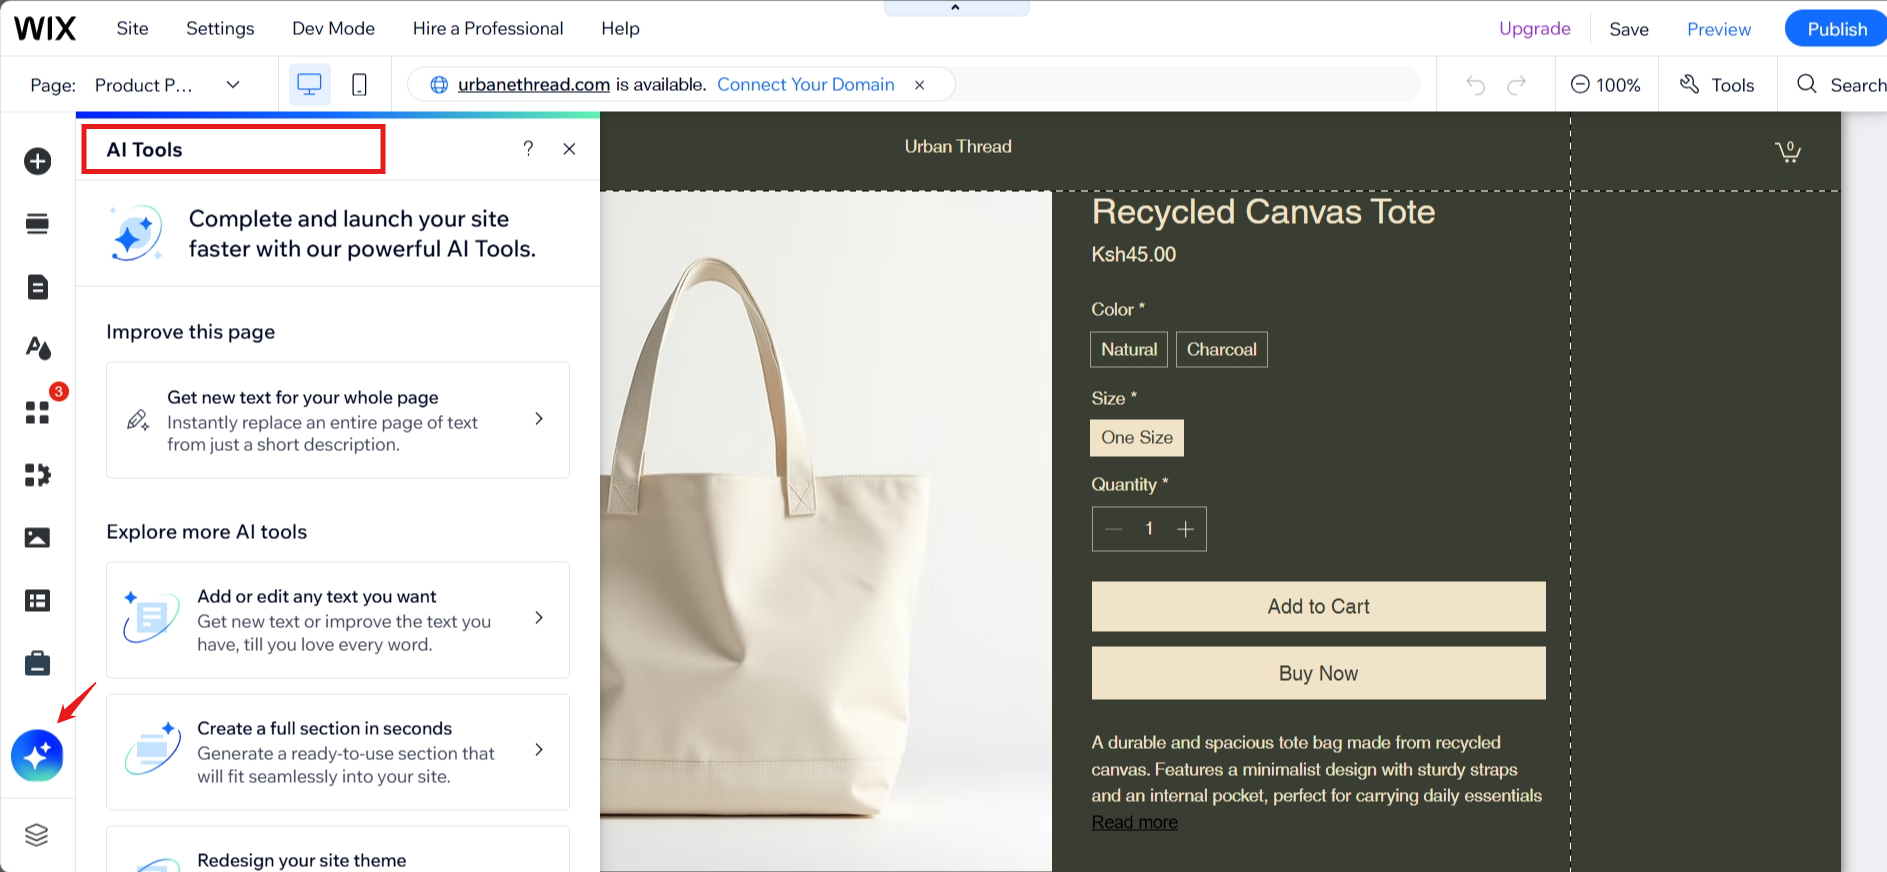This screenshot has height=872, width=1887.
Task: Open the Site menu
Action: click(132, 28)
